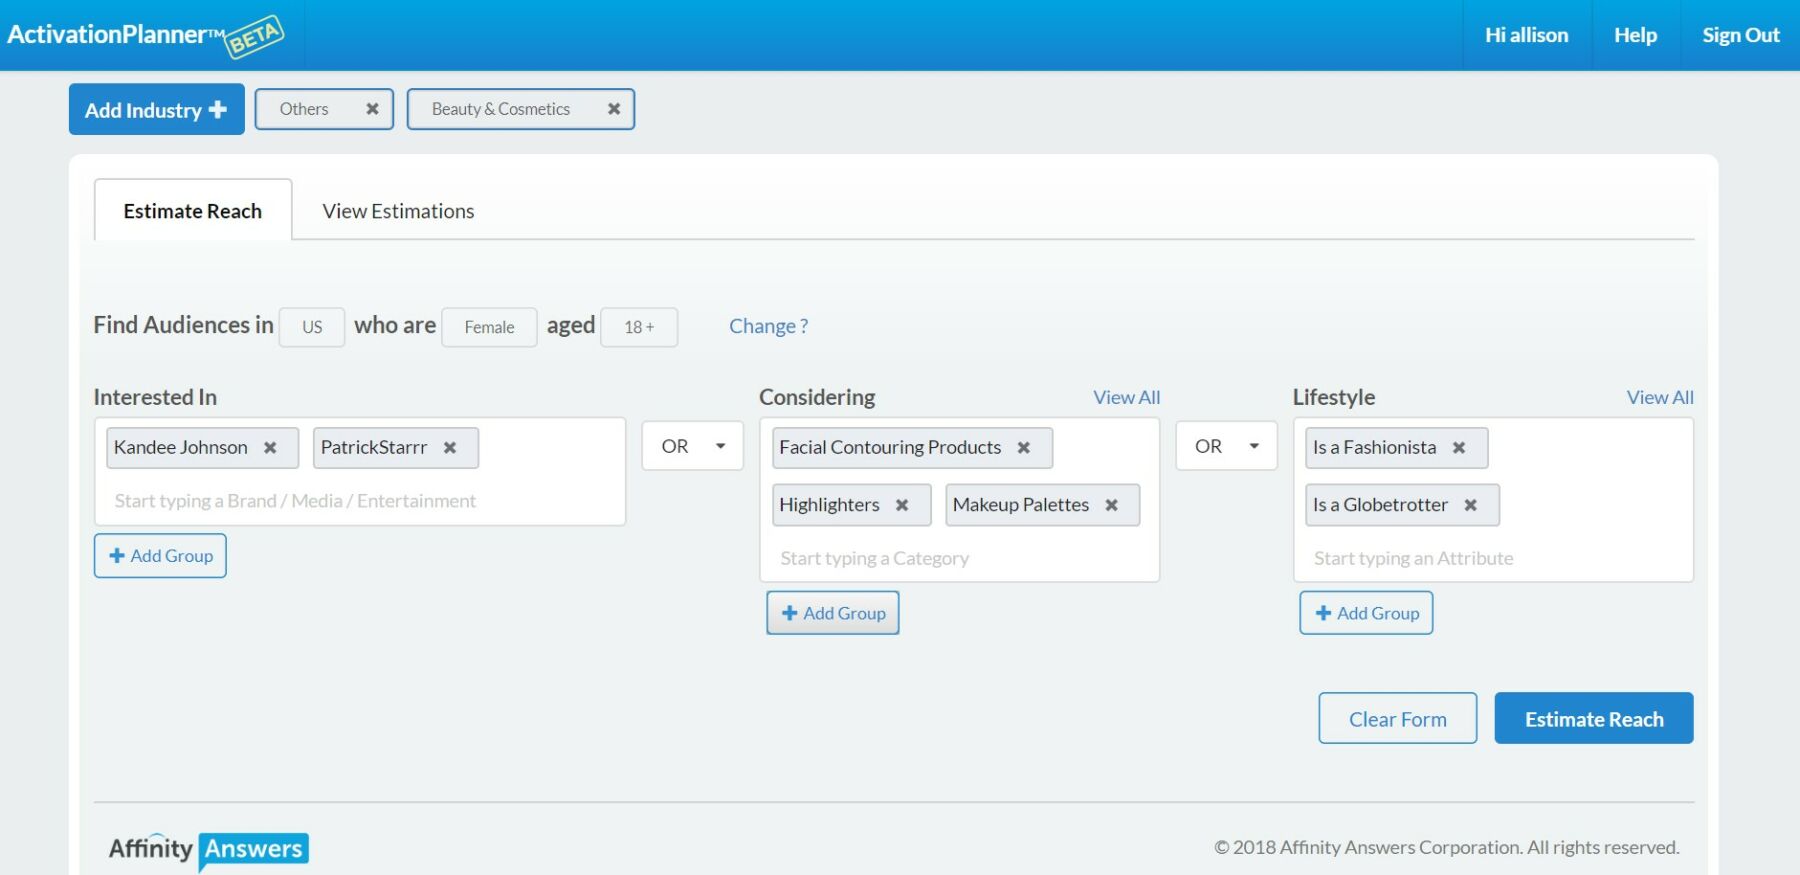This screenshot has height=875, width=1800.
Task: Click the ActivationPlanner logo
Action: [x=146, y=36]
